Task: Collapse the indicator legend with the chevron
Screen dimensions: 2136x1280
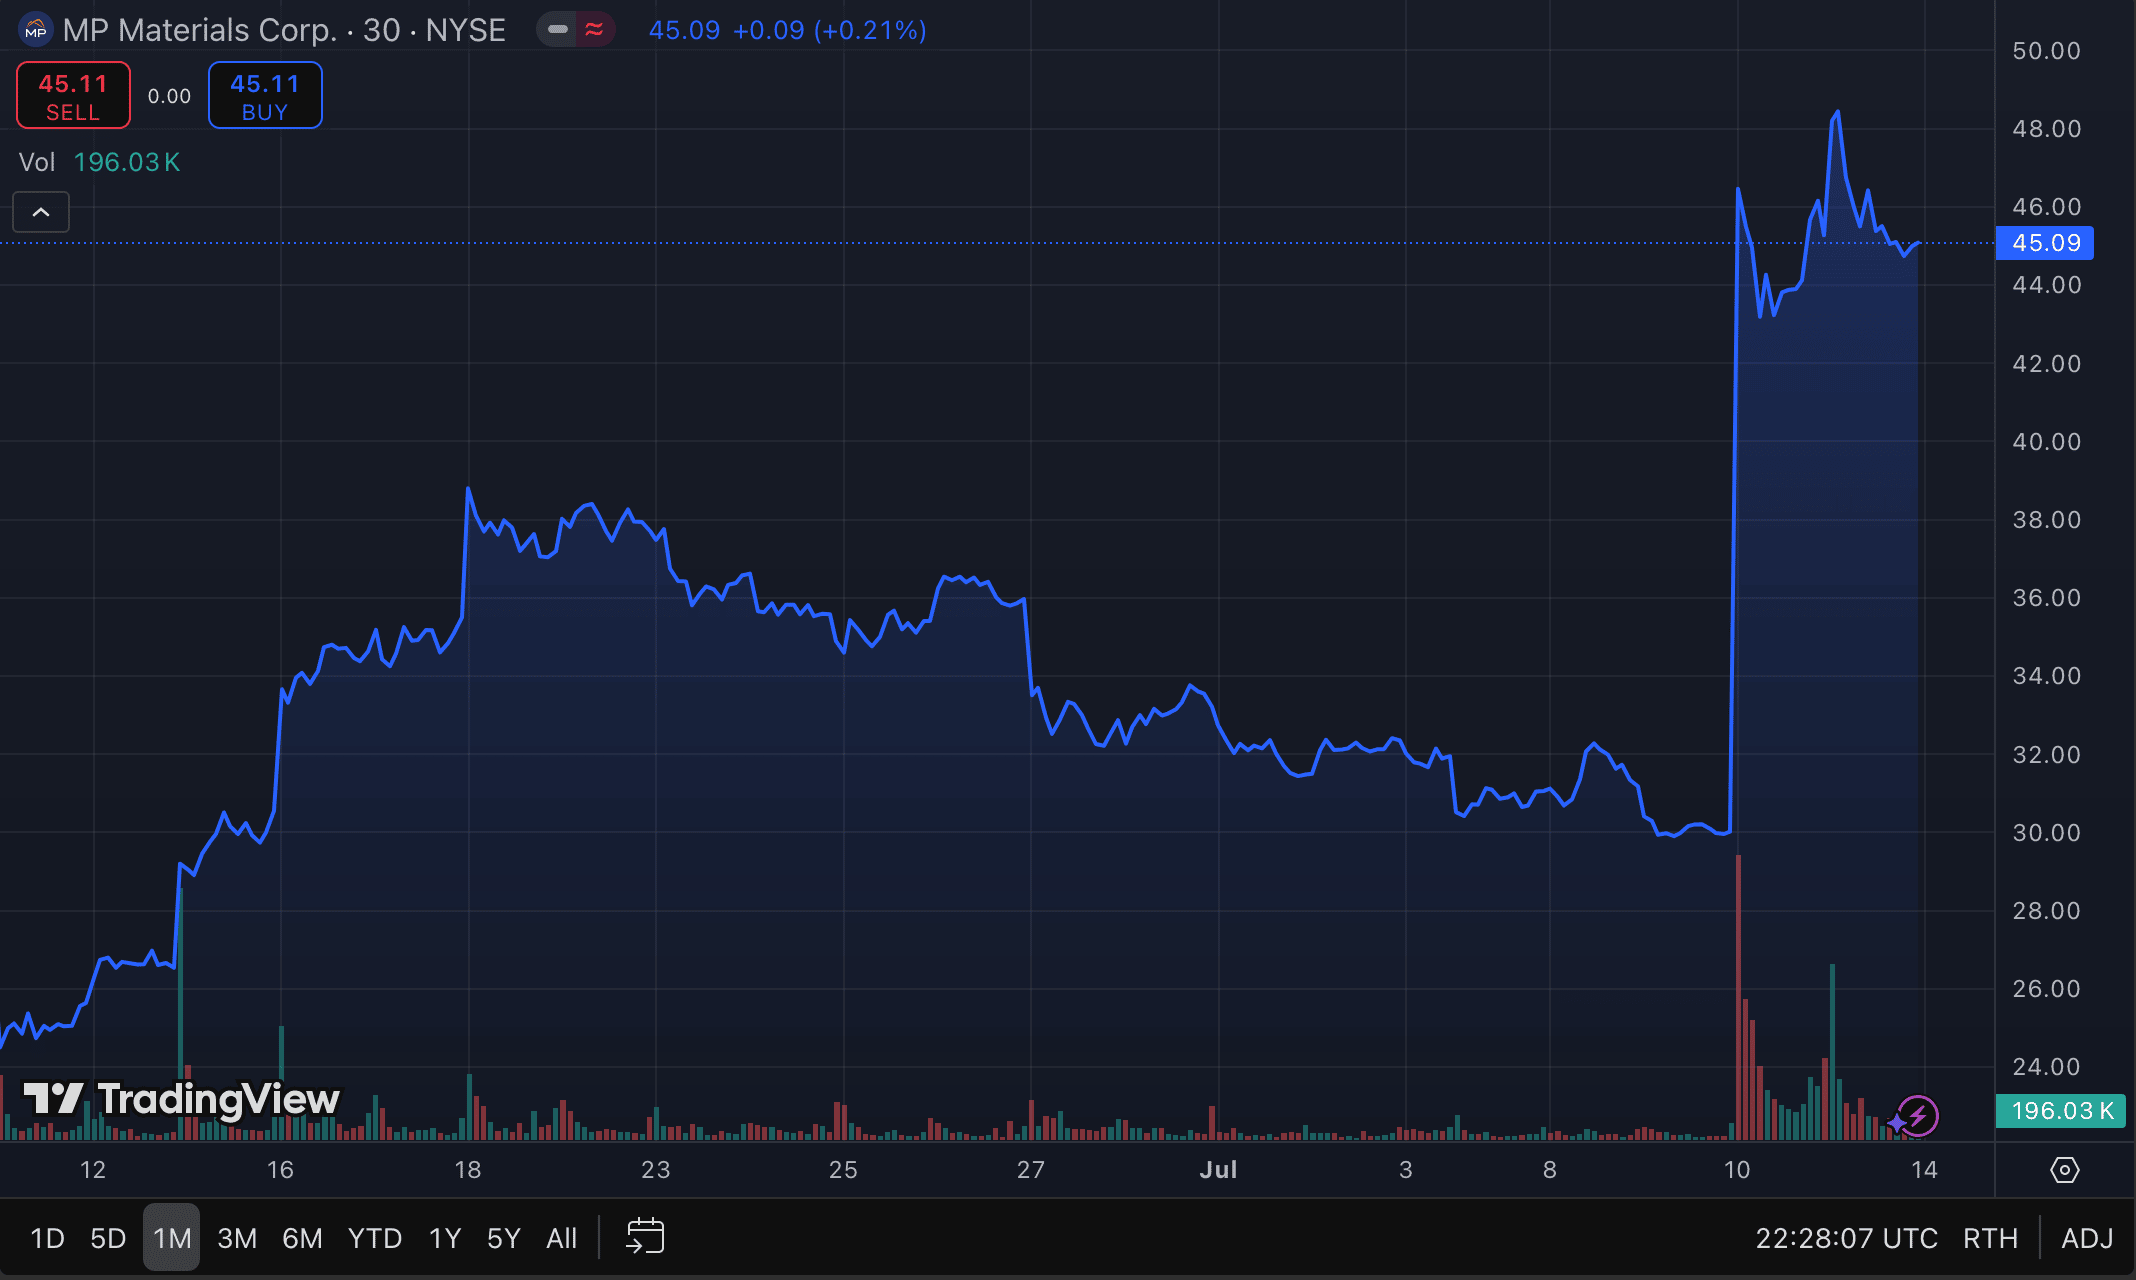Action: 41,212
